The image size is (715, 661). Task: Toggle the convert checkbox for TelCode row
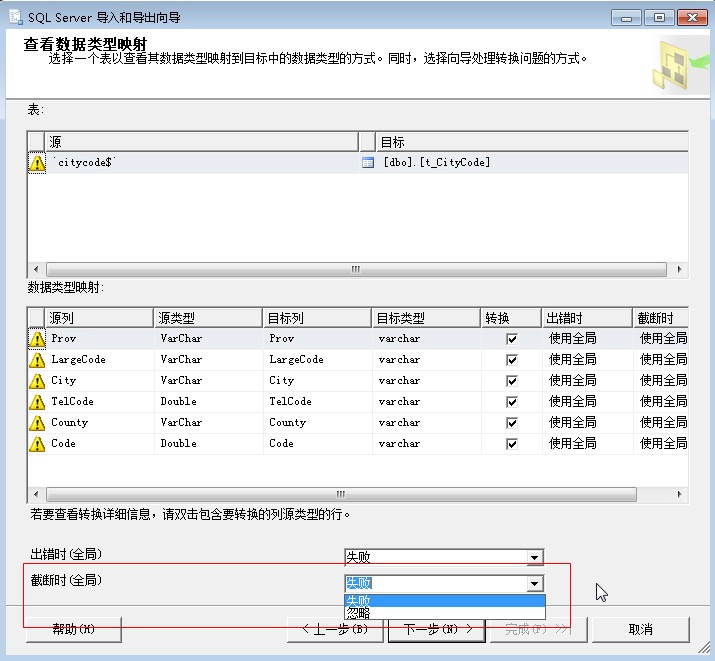[512, 402]
